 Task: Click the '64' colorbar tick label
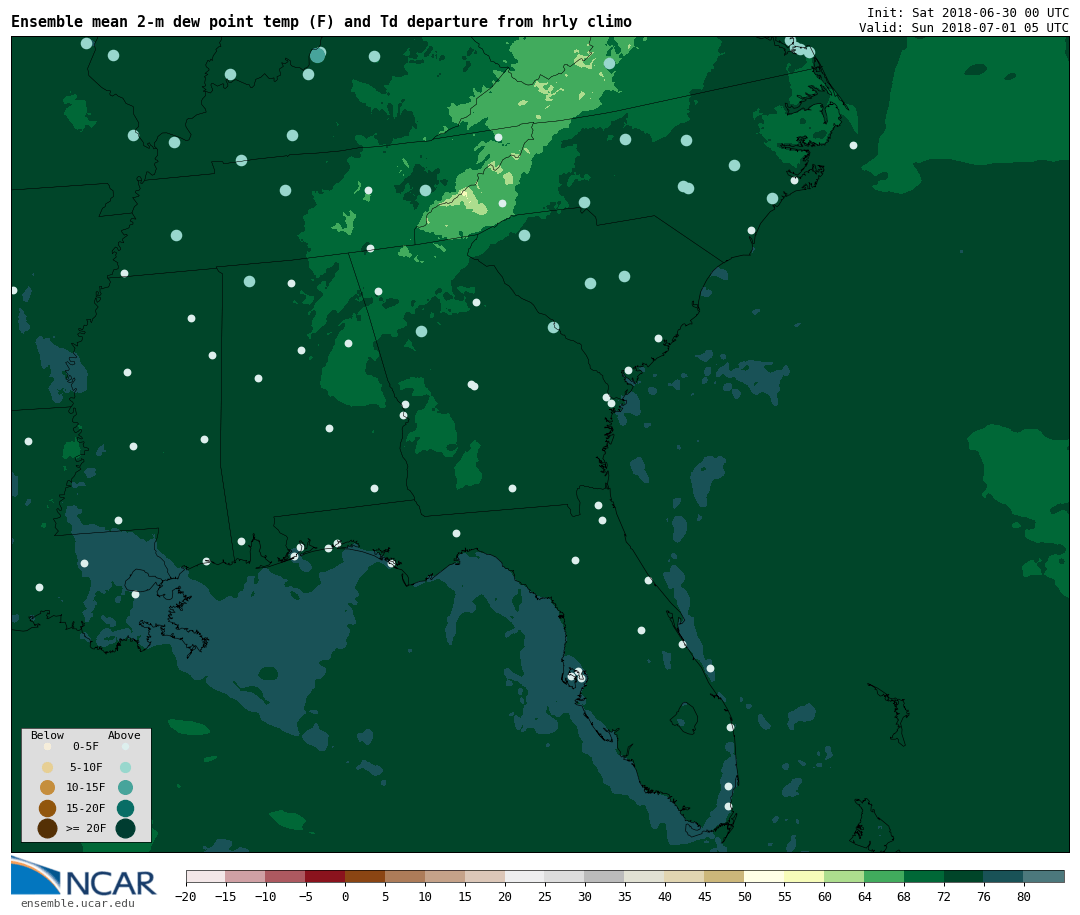click(x=864, y=896)
